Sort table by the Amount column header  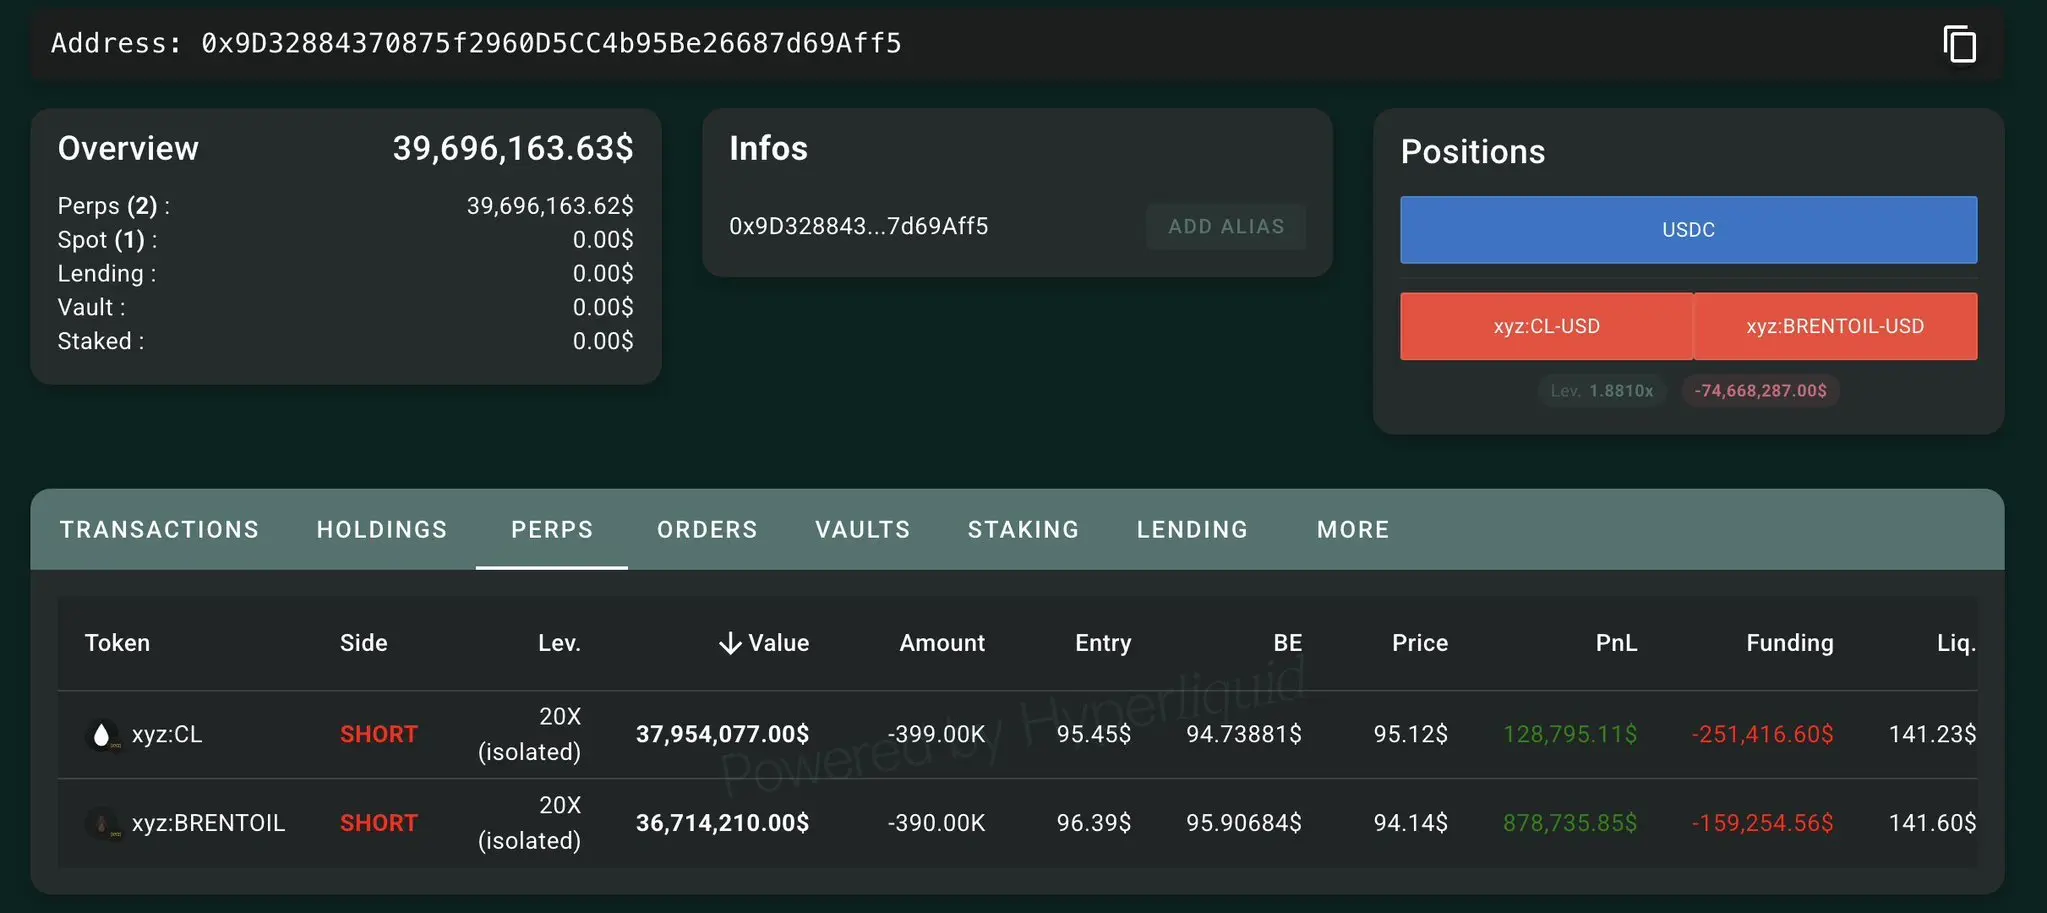click(942, 643)
